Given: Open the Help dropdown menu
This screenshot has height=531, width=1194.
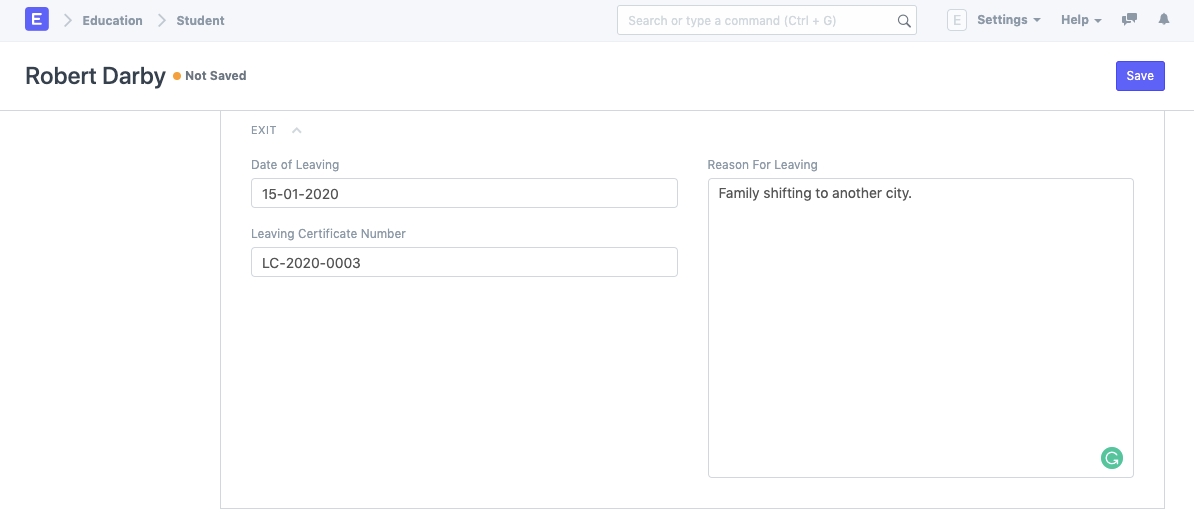Looking at the screenshot, I should (1080, 20).
